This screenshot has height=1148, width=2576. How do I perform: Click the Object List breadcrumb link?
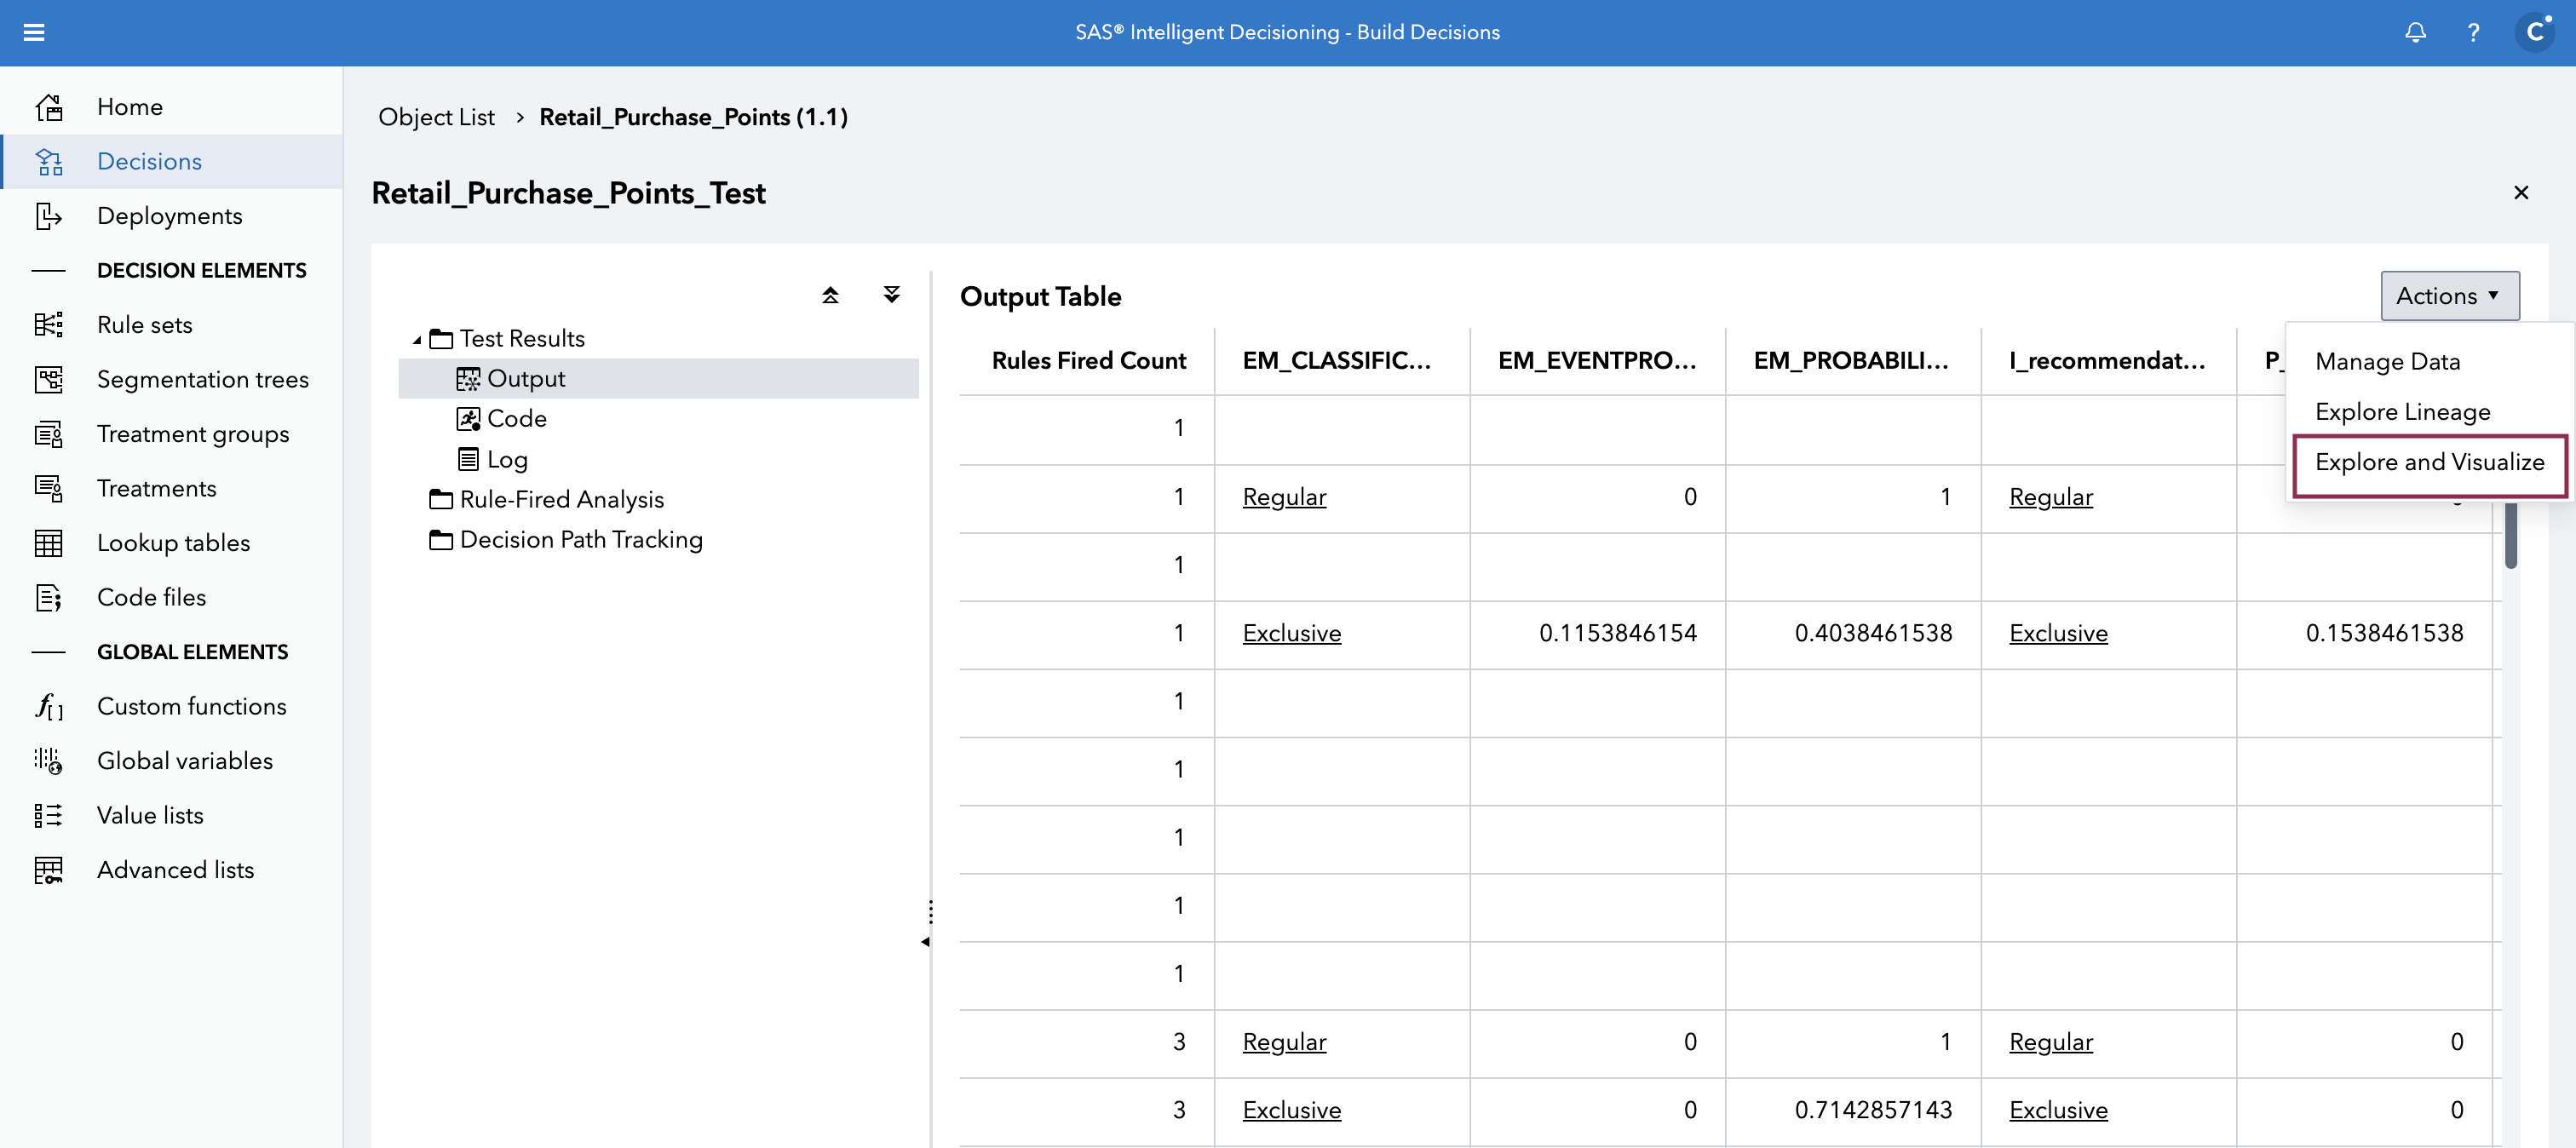436,116
